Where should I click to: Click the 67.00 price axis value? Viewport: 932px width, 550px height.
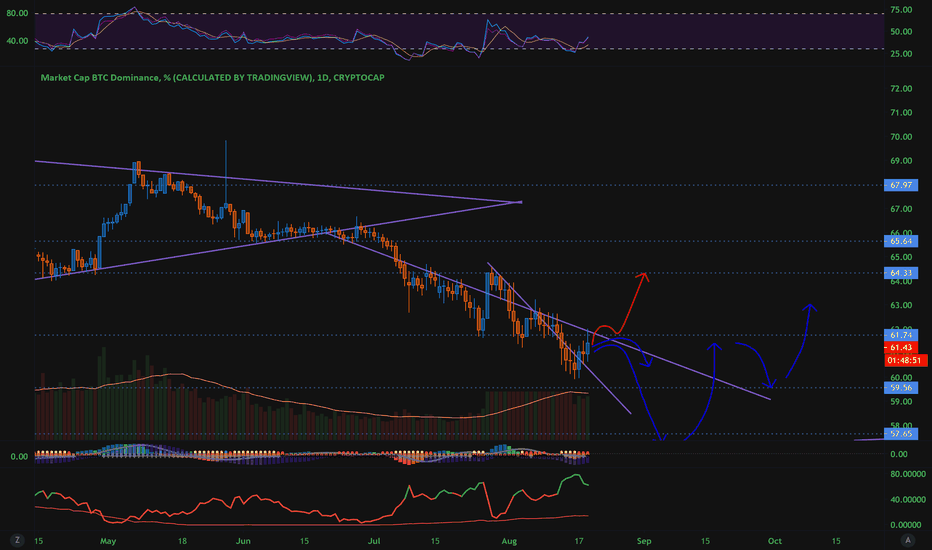901,209
